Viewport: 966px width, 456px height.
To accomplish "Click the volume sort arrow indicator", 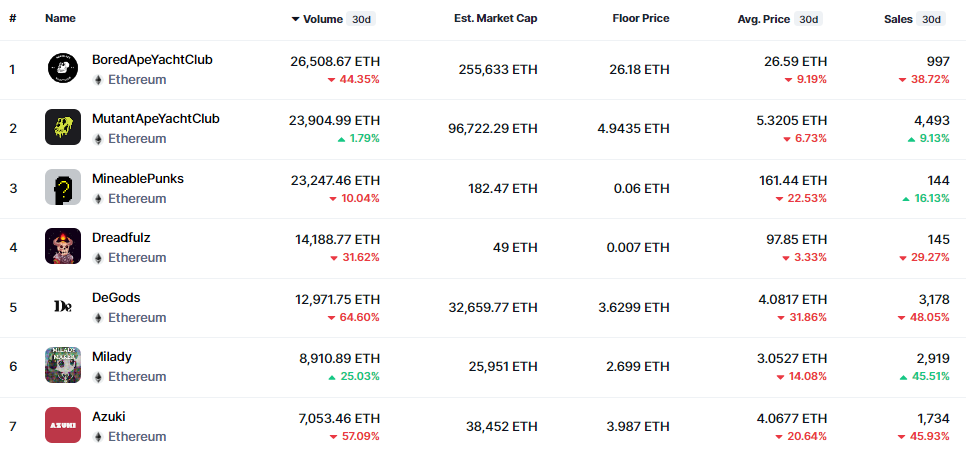I will coord(295,19).
